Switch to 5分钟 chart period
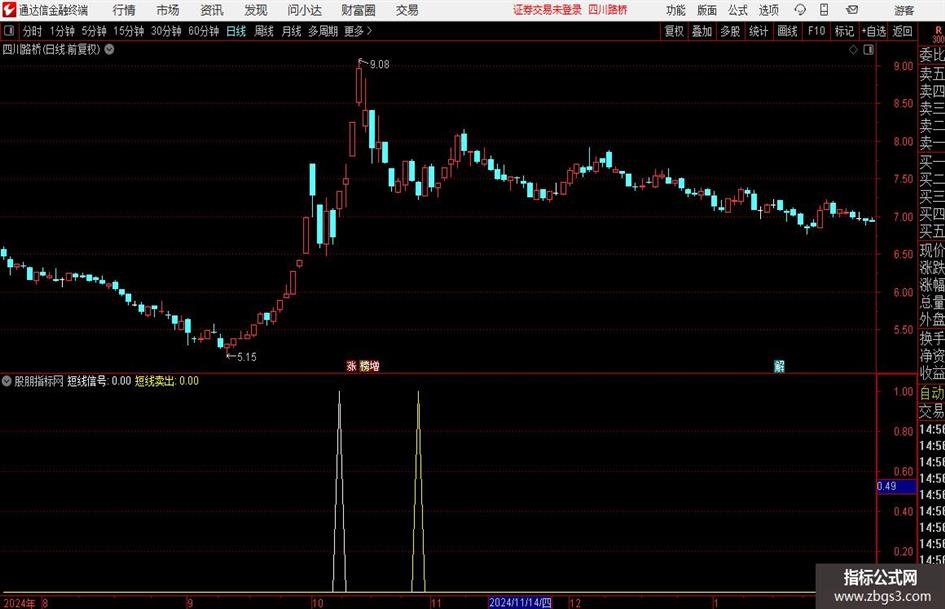This screenshot has height=609, width=945. click(94, 31)
